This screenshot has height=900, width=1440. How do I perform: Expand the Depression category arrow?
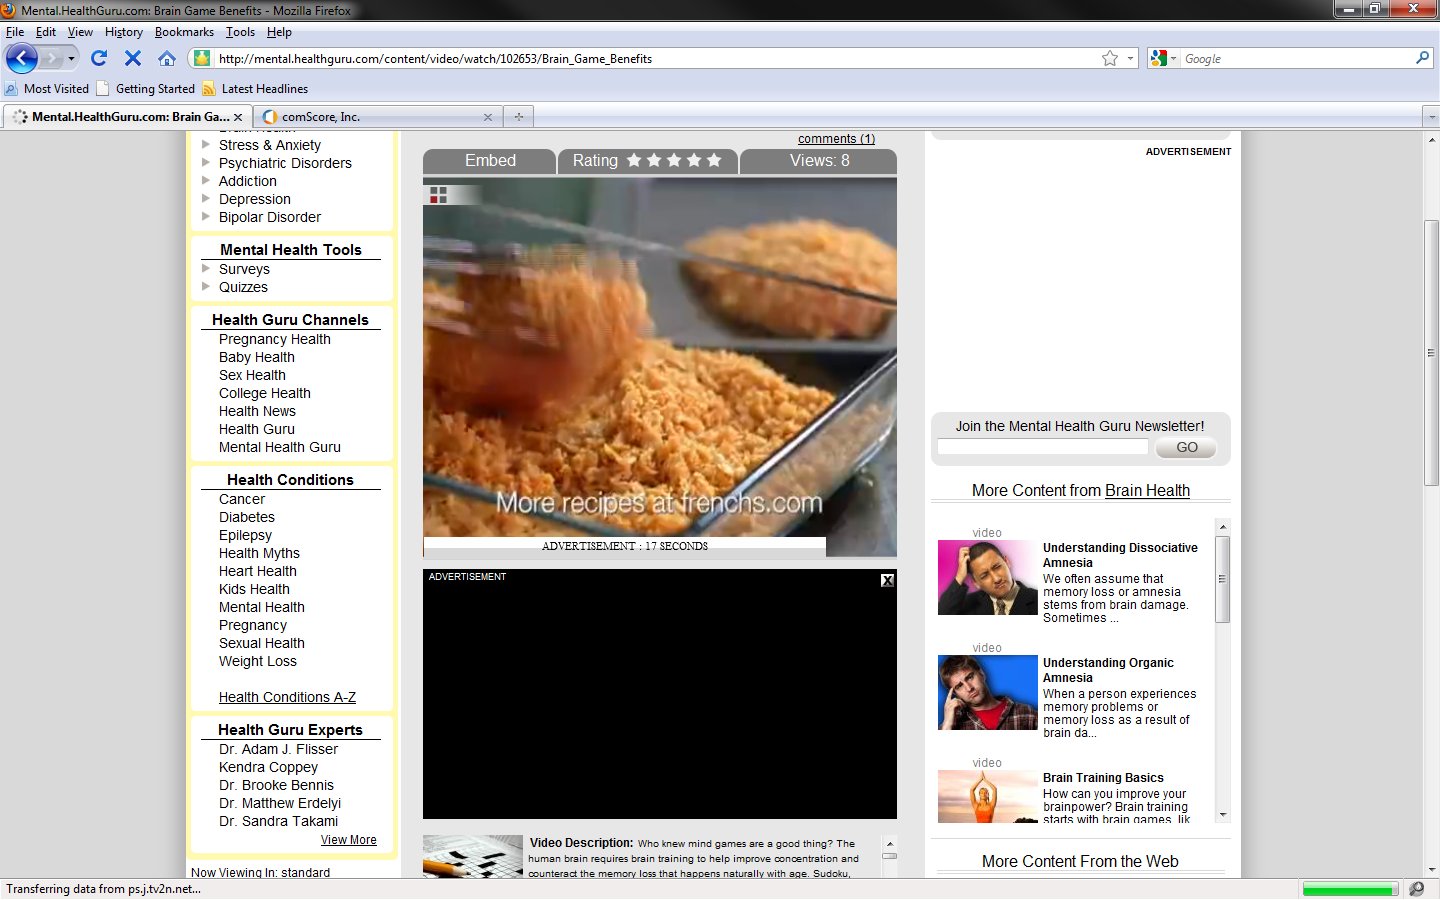point(206,198)
